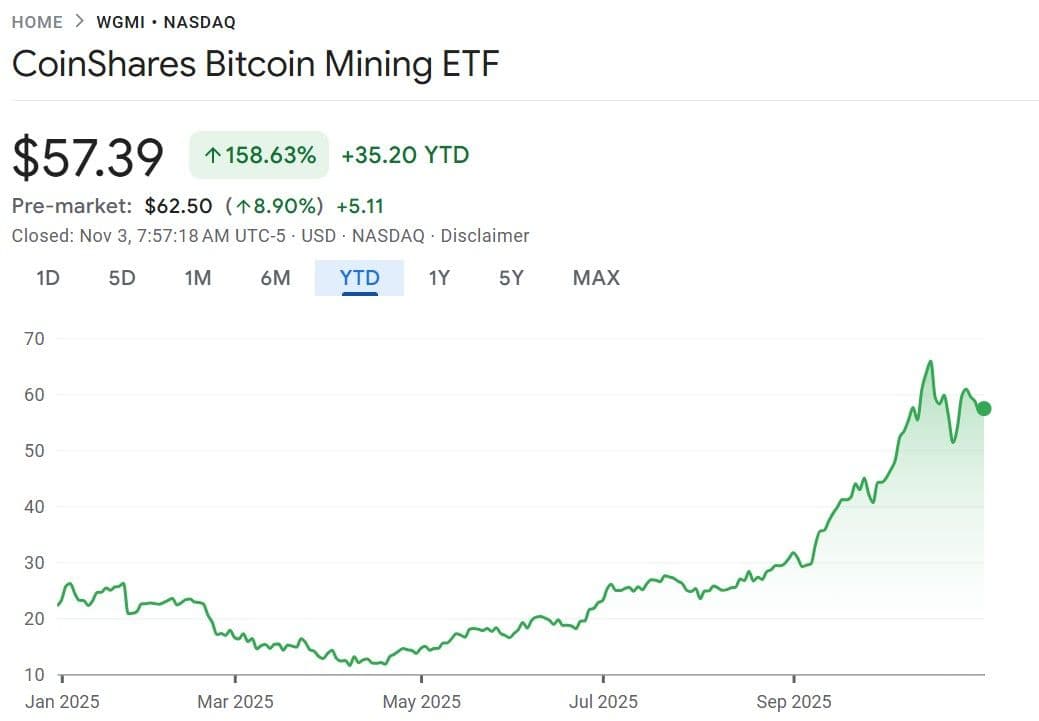Click the $57.39 price value

tap(88, 157)
